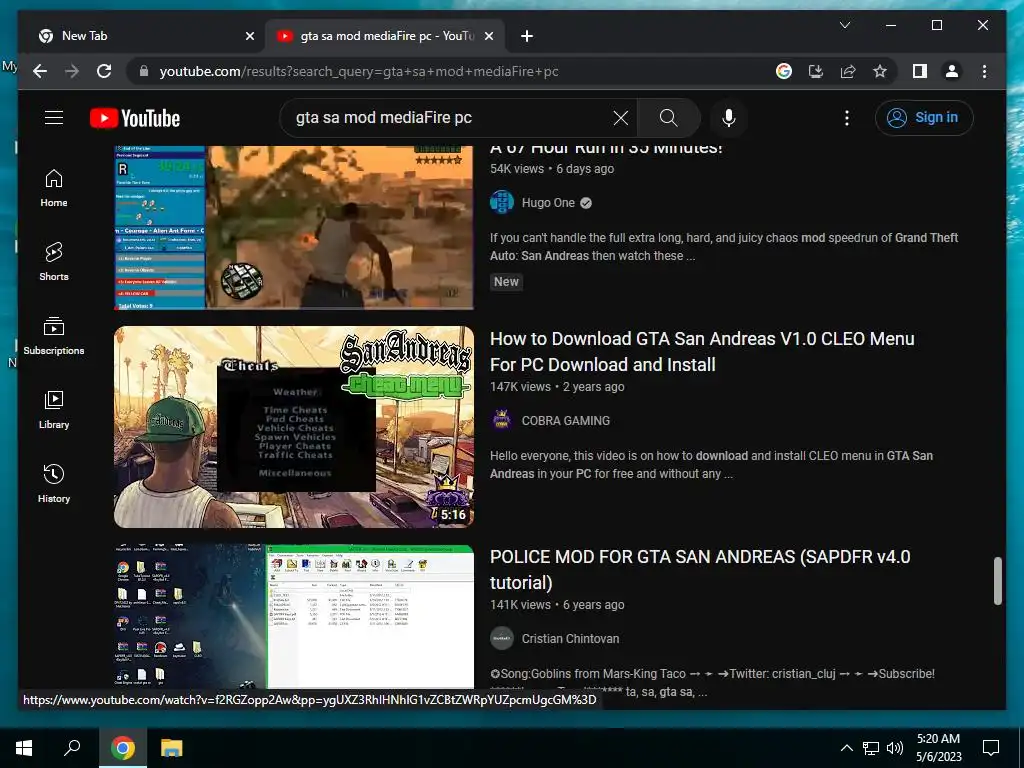Submit search with the magnifying glass button
Screen dimensions: 1024x768
668,118
